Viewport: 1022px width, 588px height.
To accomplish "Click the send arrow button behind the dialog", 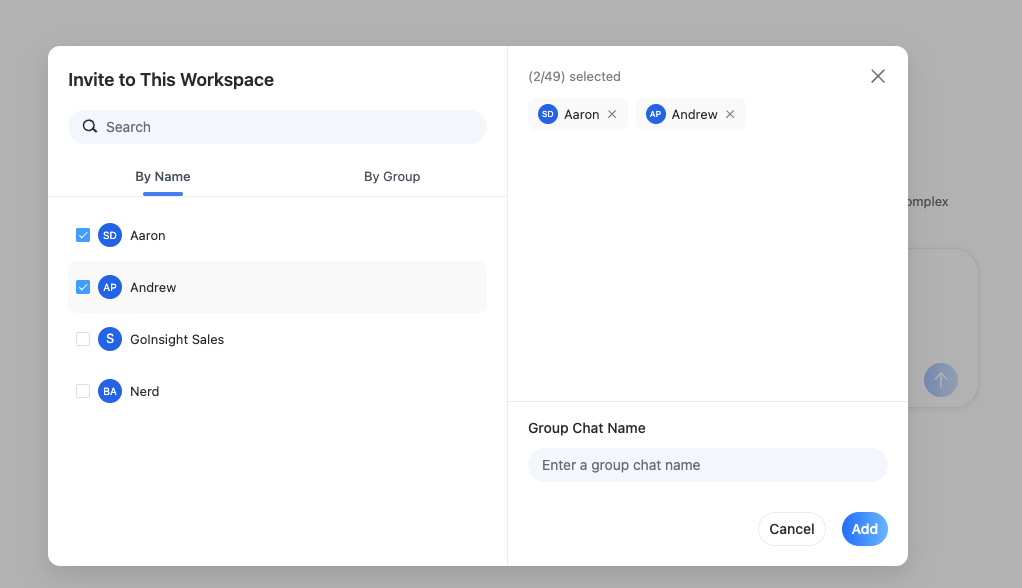I will click(941, 380).
